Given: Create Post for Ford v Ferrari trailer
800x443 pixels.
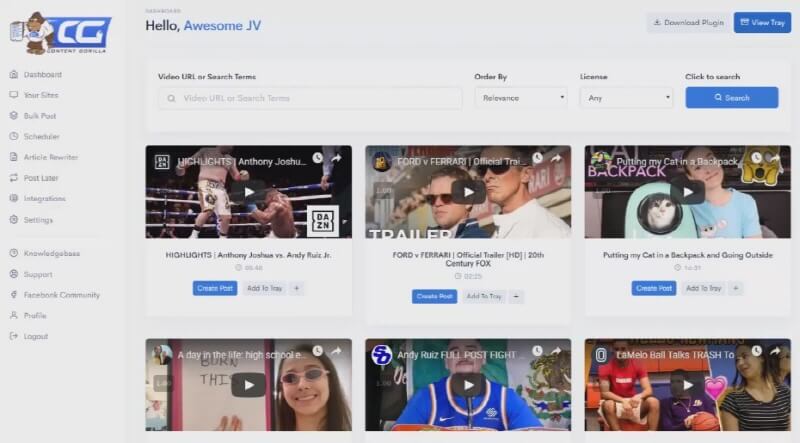Looking at the screenshot, I should pos(434,297).
